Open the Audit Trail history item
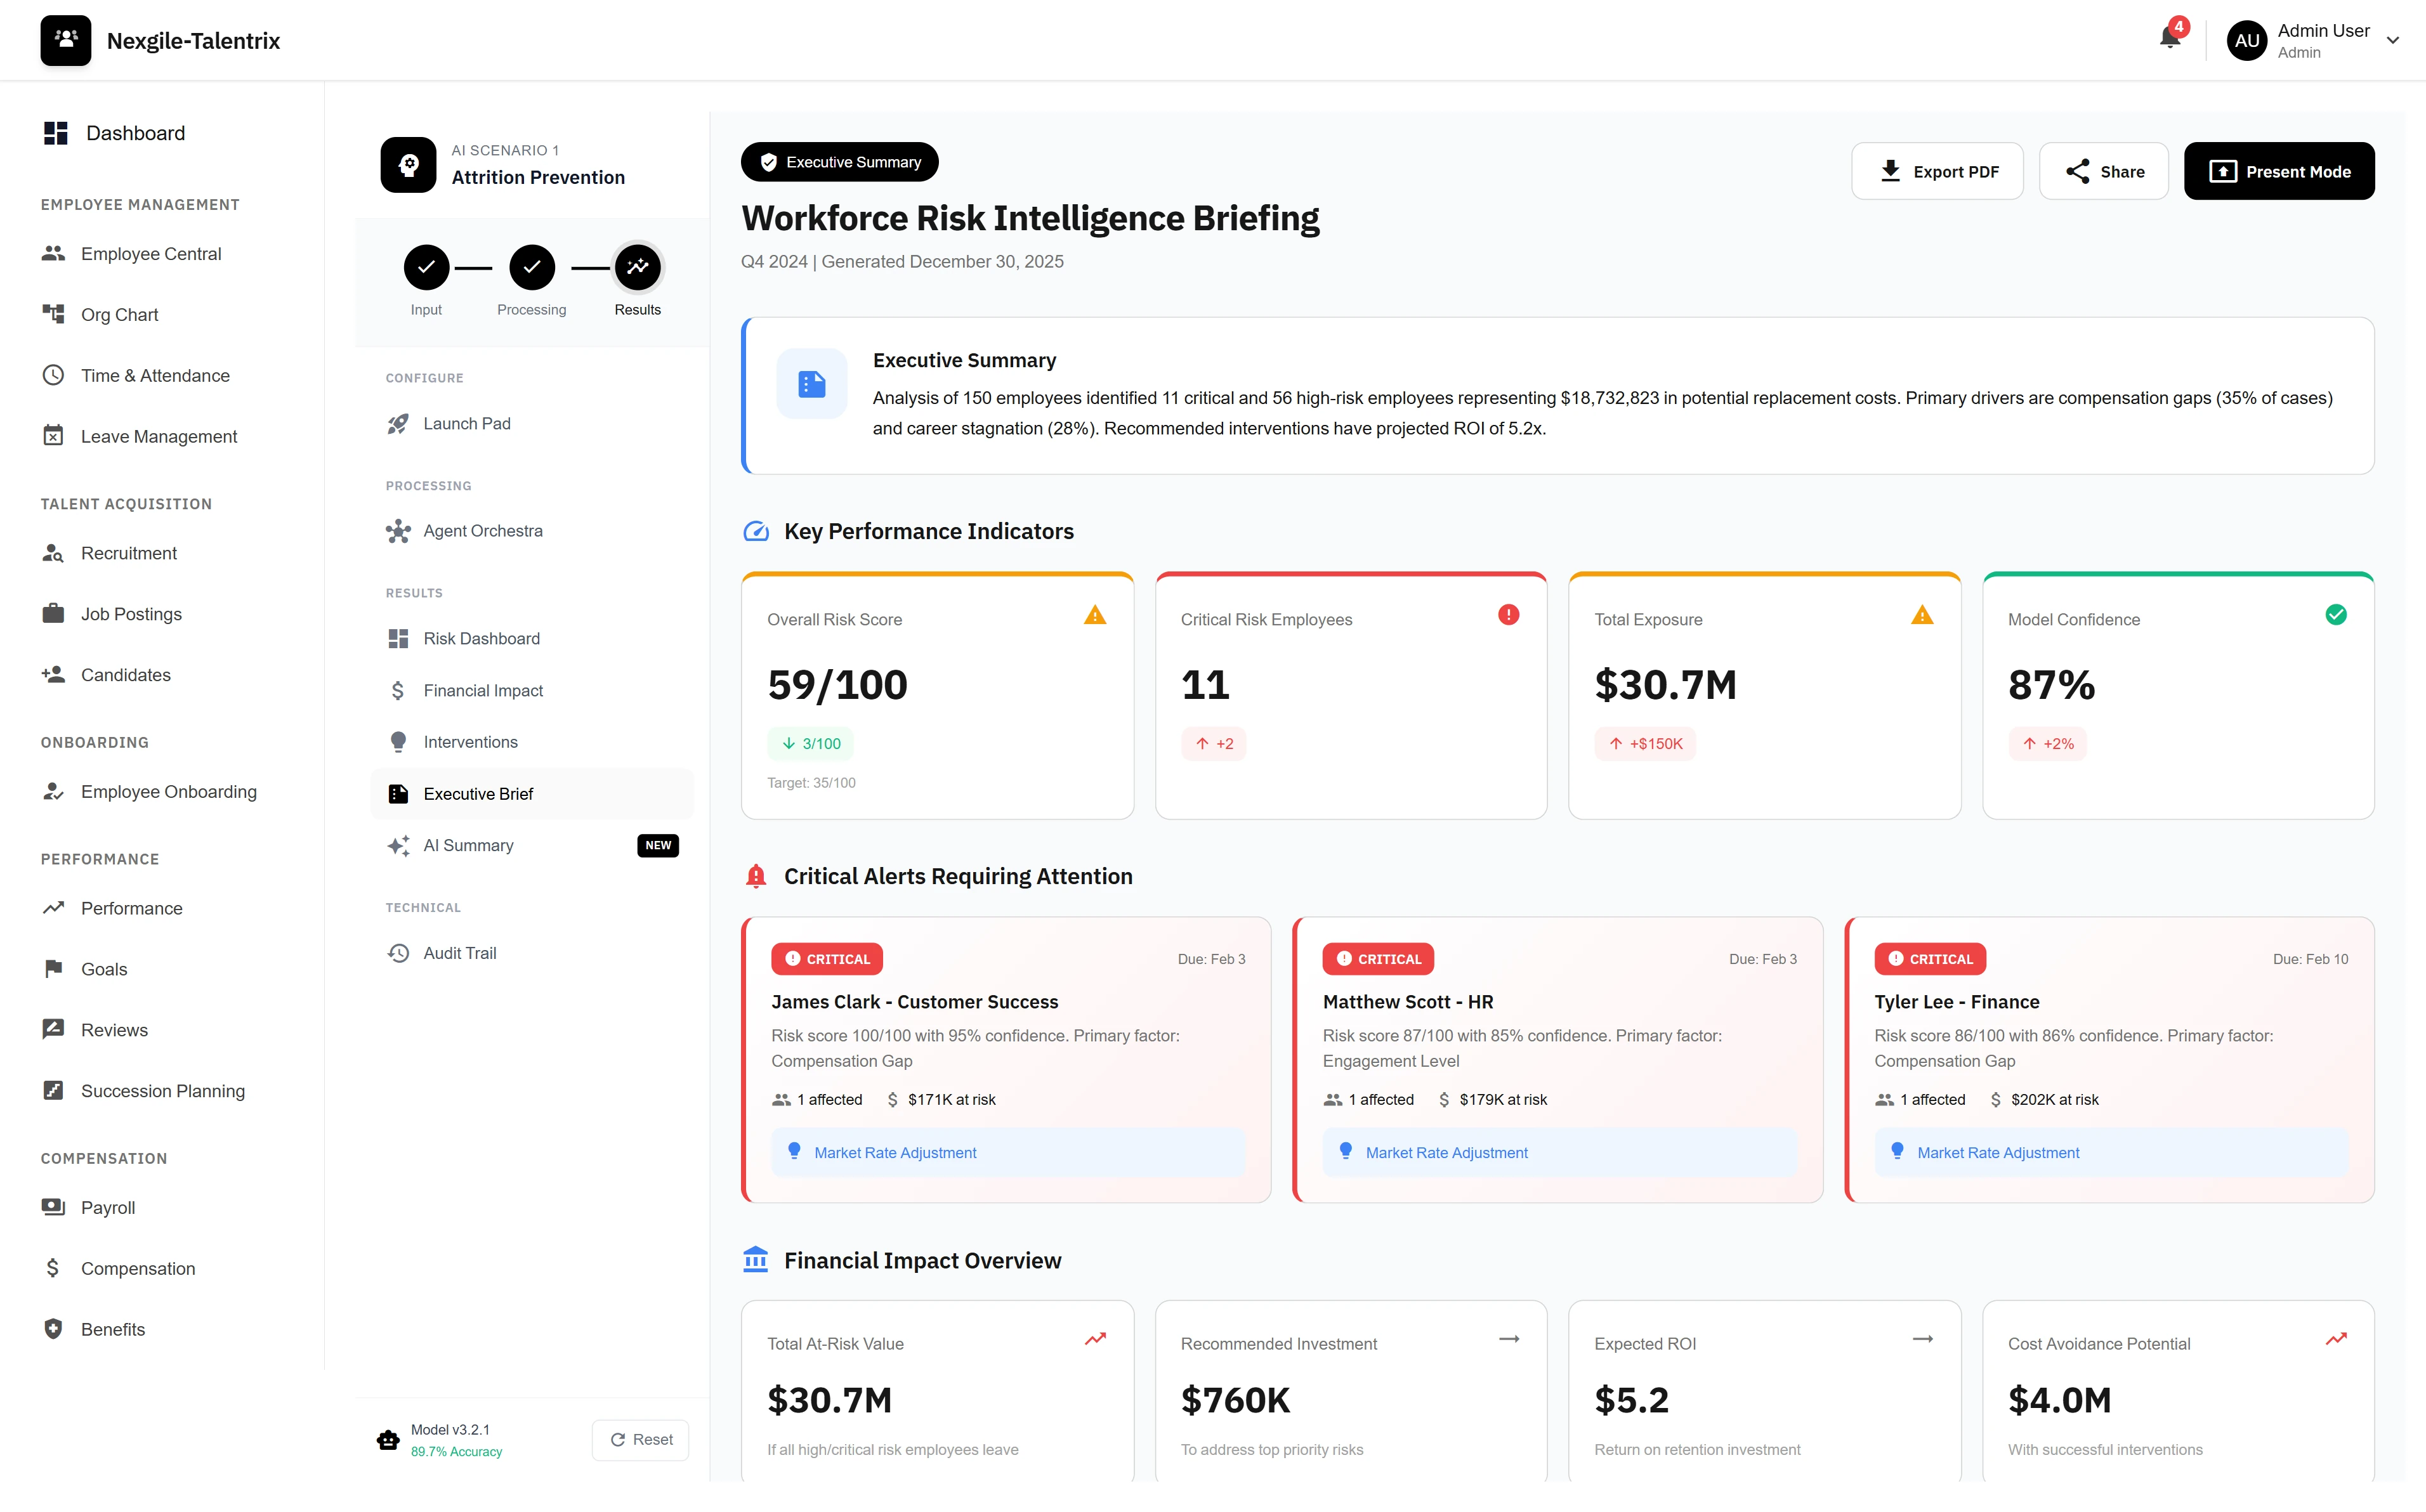 pos(459,954)
